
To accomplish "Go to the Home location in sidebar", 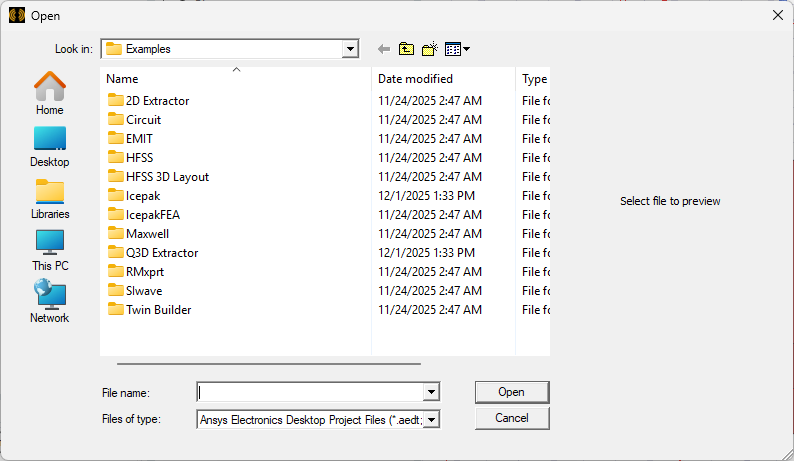I will click(x=50, y=93).
